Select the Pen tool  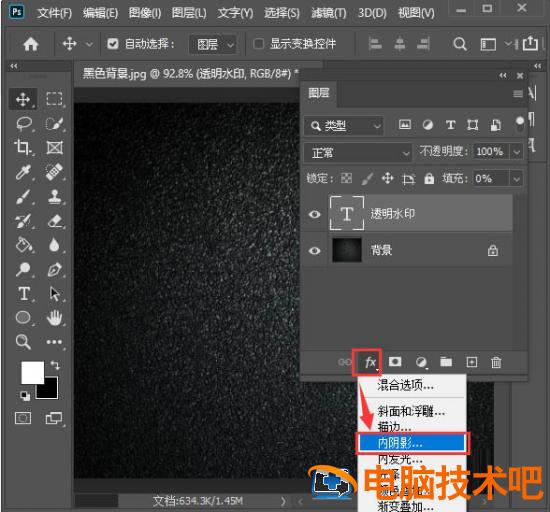54,269
